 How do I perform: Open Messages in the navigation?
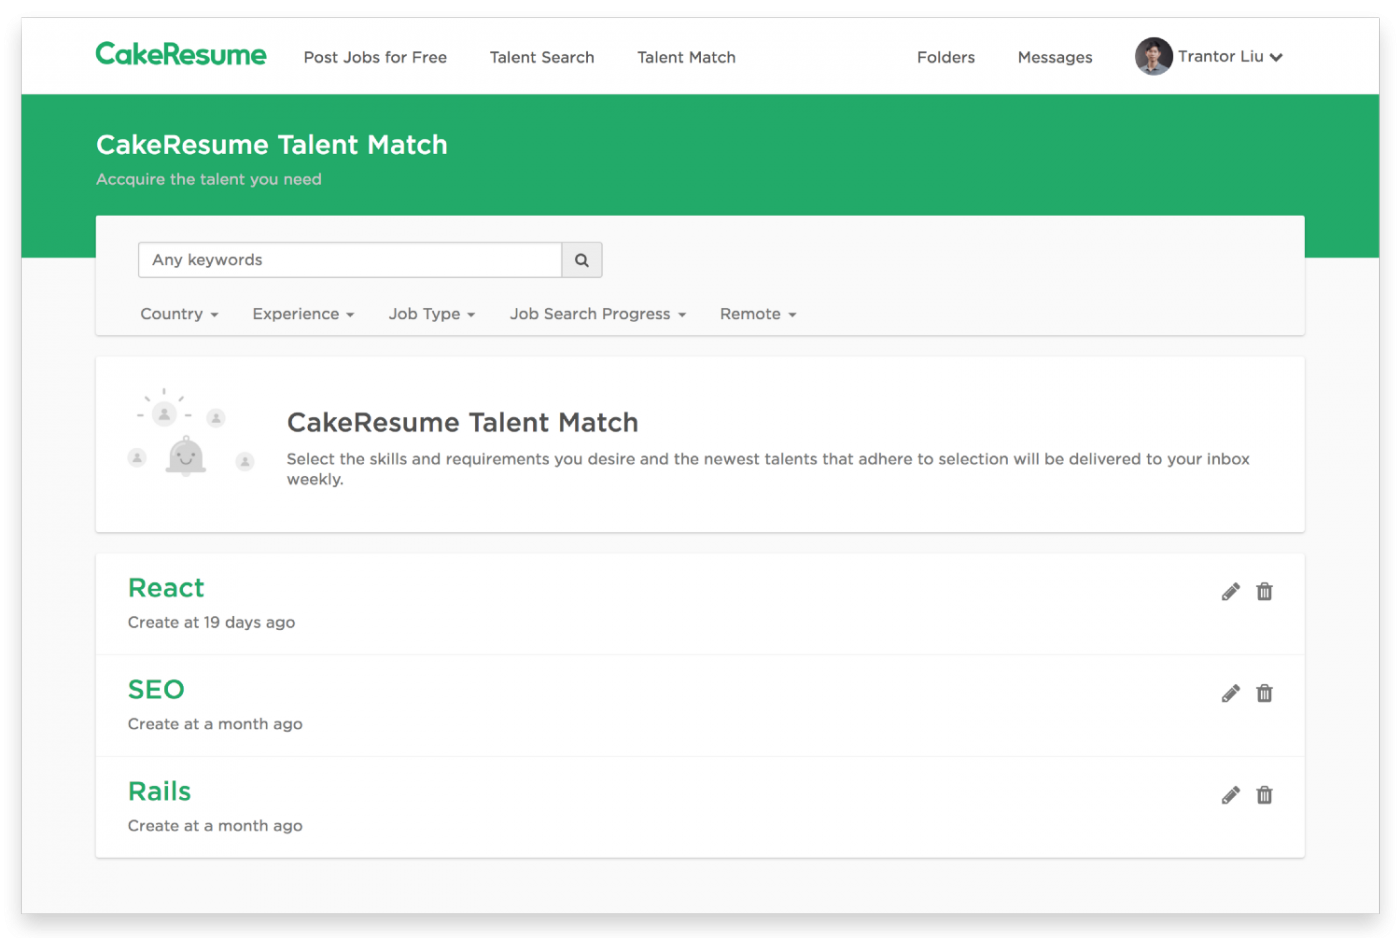point(1055,58)
